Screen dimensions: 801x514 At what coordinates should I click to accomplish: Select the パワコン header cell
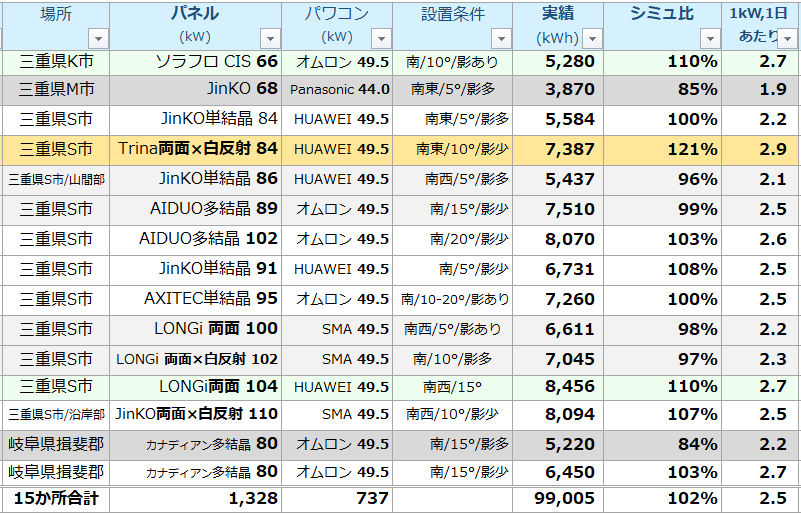pos(337,27)
